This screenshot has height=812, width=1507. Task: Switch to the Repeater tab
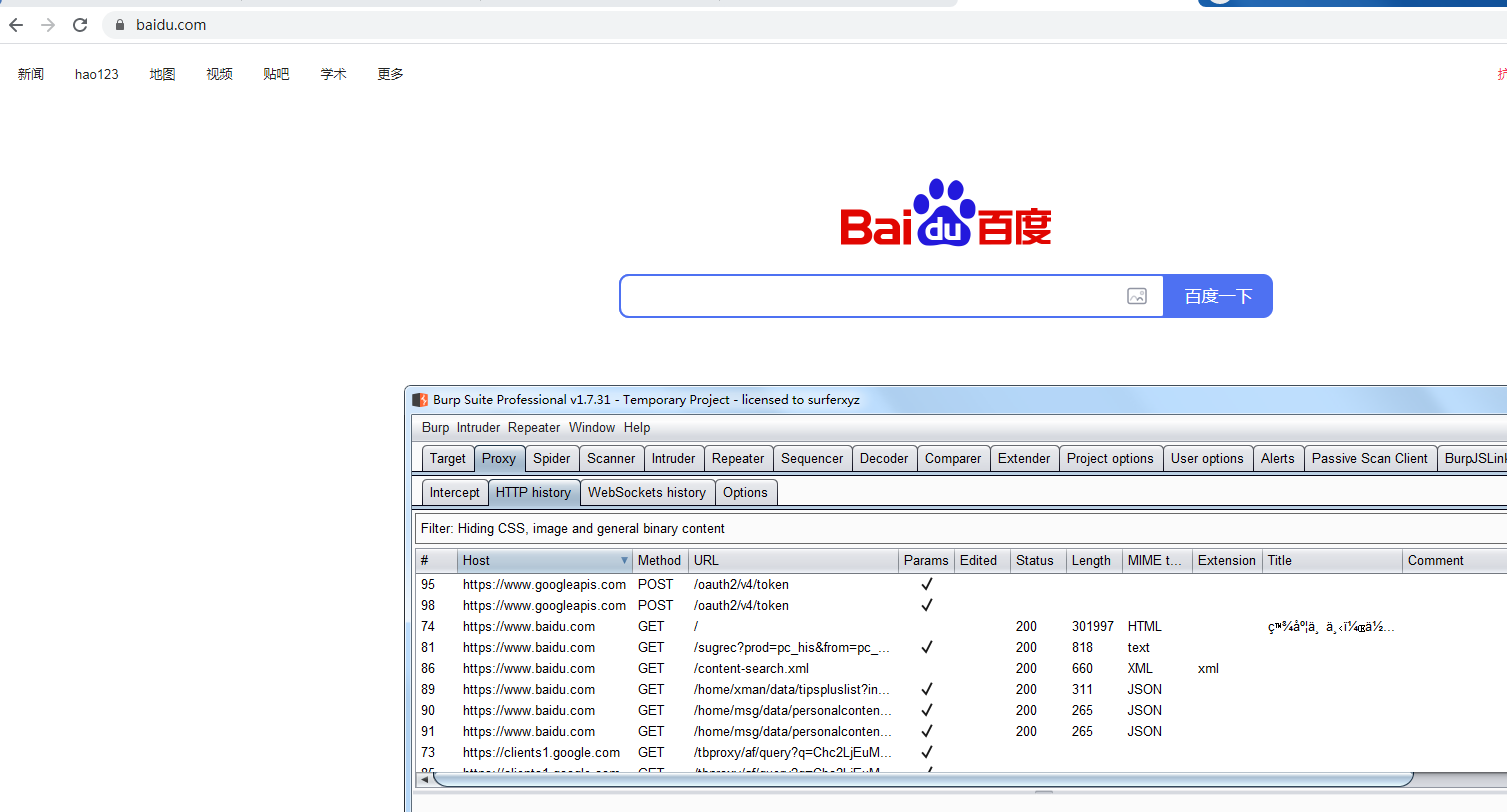[x=738, y=458]
